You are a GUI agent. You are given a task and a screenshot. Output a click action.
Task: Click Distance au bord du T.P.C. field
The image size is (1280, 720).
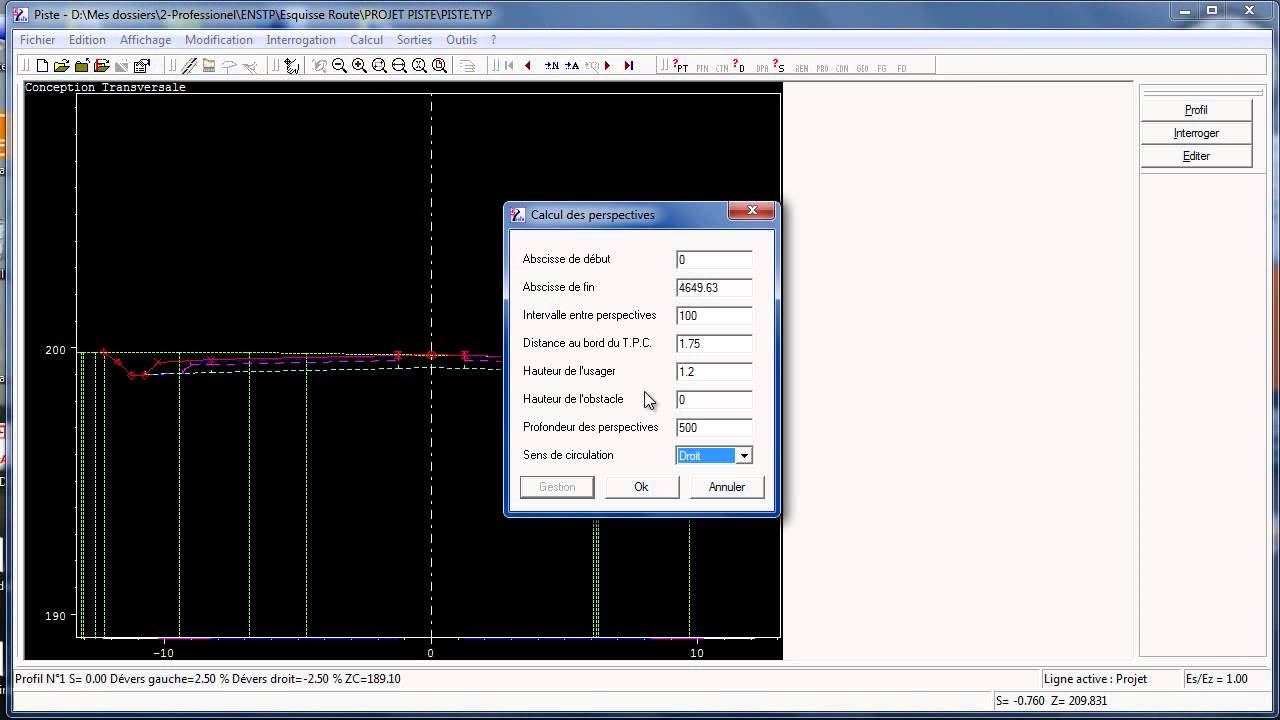coord(714,344)
